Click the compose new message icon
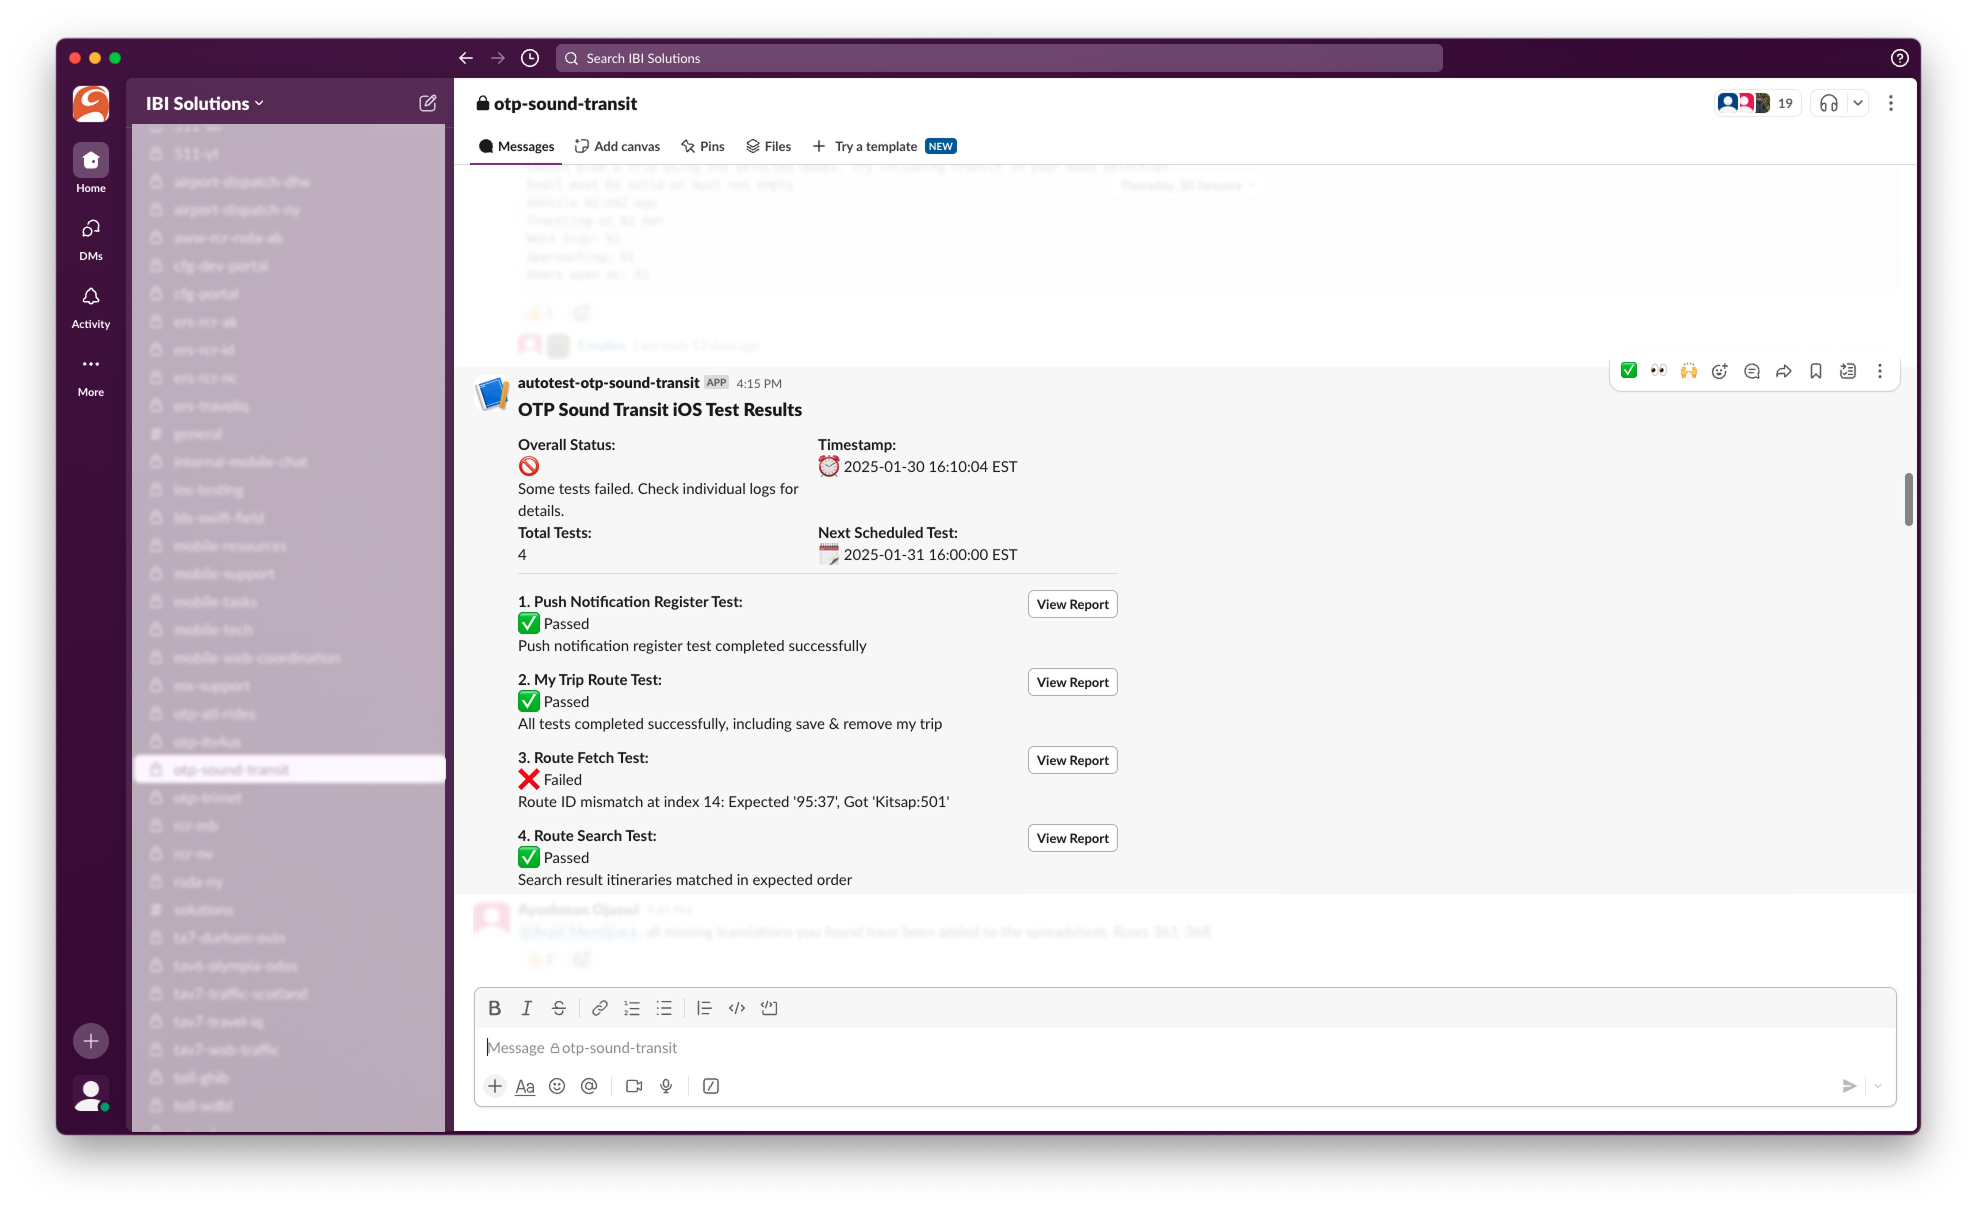Screen dimensions: 1977x1209 coord(427,103)
